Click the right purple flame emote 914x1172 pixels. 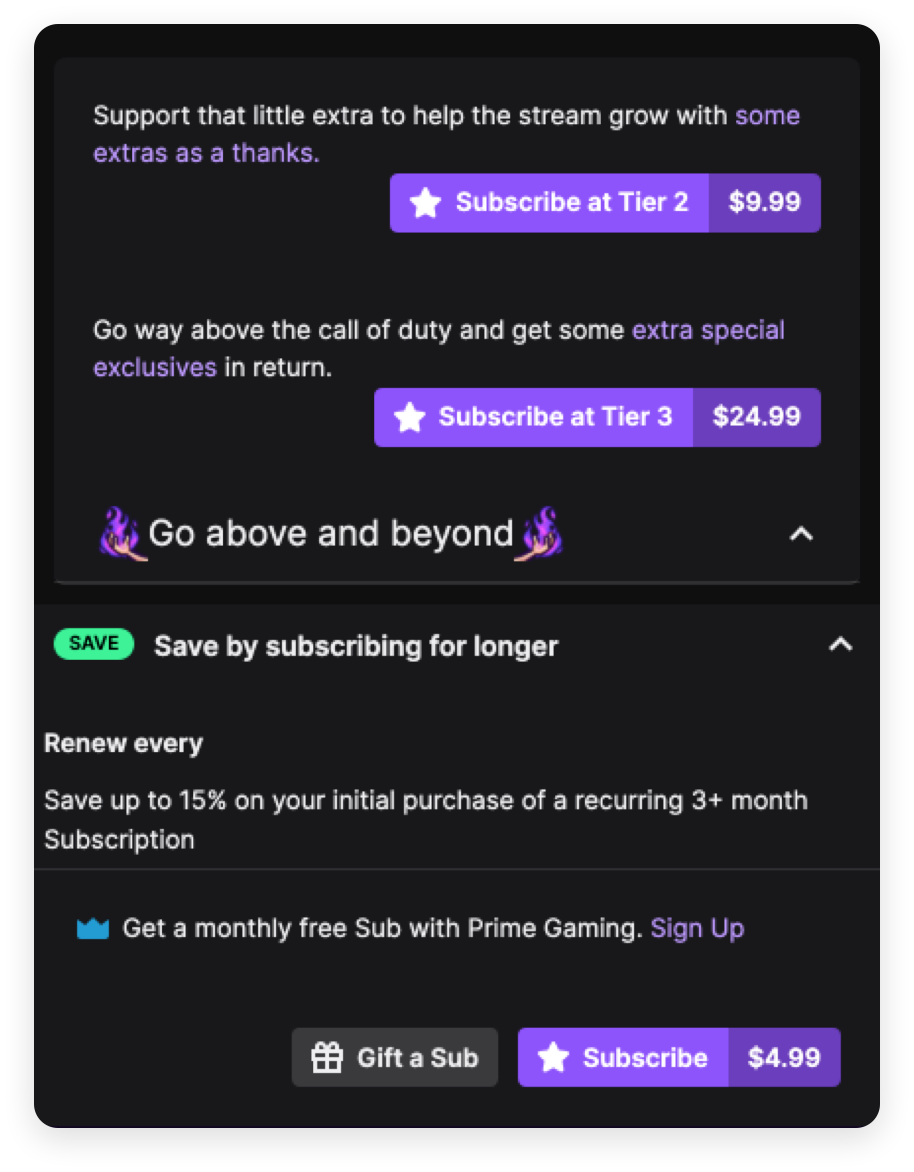540,534
